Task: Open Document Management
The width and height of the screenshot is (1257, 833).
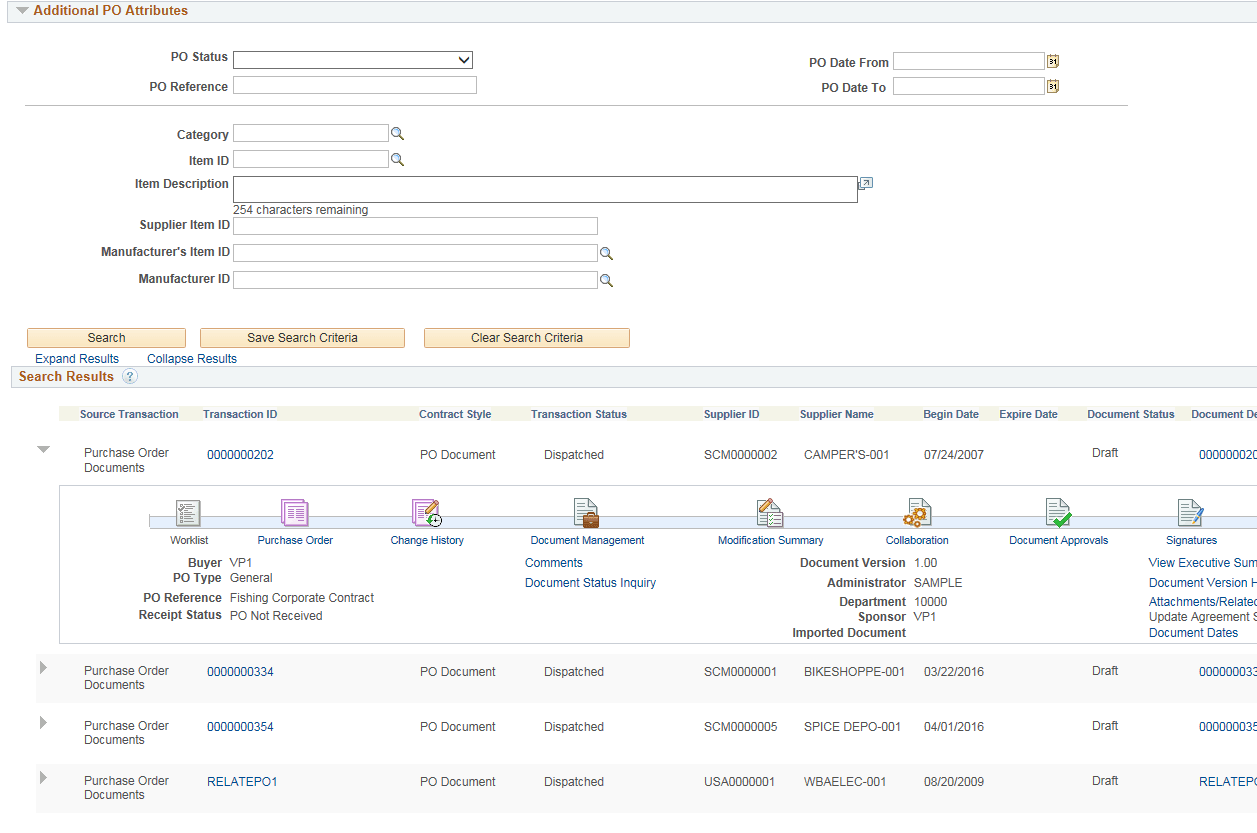Action: [586, 513]
